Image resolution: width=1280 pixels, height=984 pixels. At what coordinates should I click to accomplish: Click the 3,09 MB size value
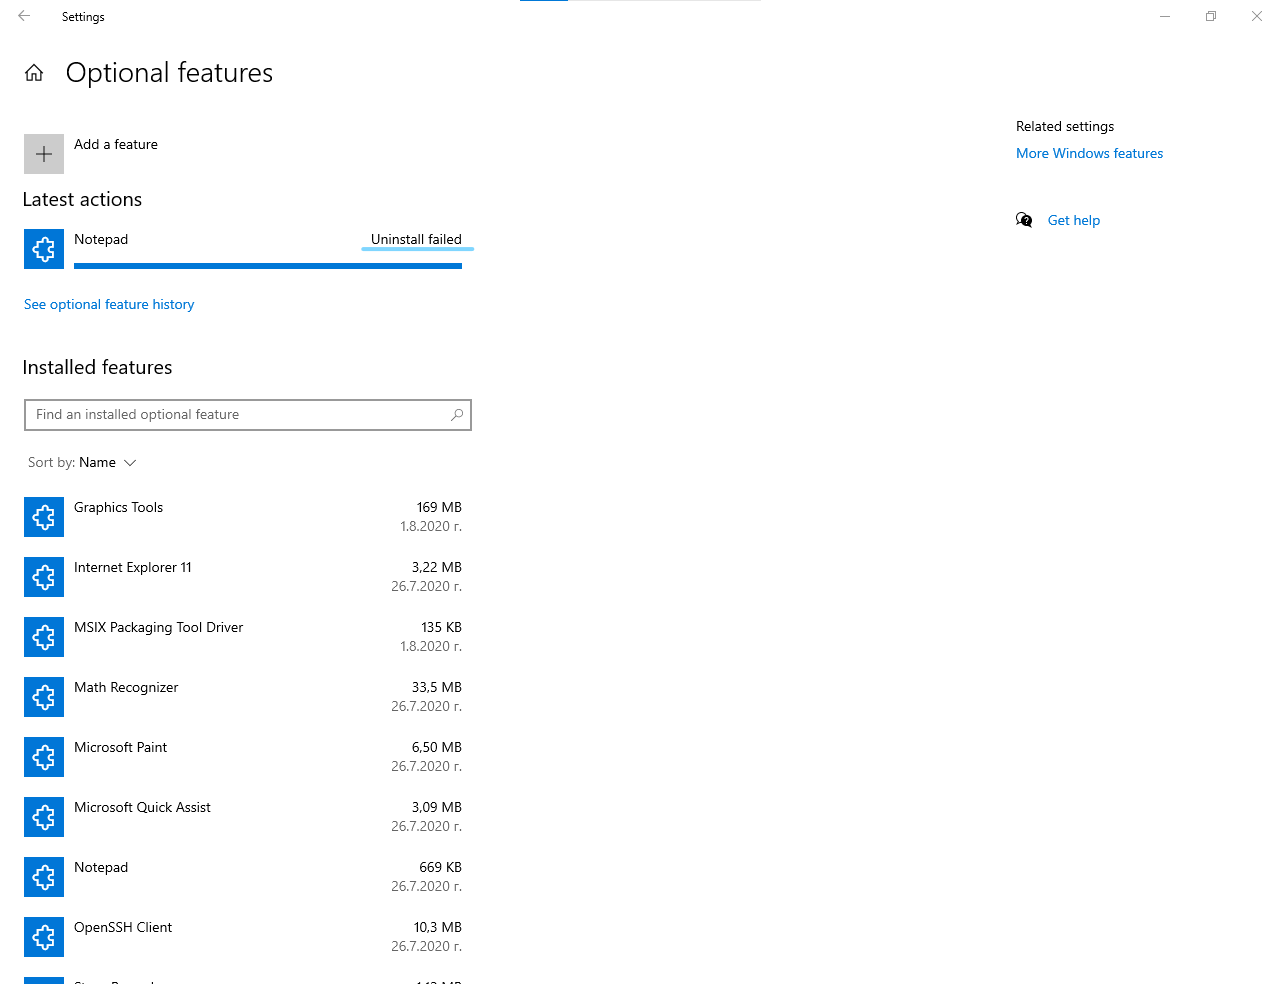[x=436, y=807]
